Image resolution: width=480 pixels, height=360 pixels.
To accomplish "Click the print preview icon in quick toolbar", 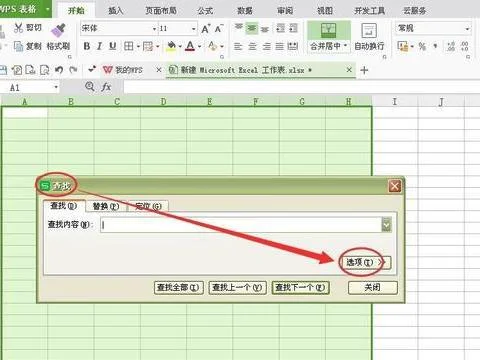I will pos(44,70).
